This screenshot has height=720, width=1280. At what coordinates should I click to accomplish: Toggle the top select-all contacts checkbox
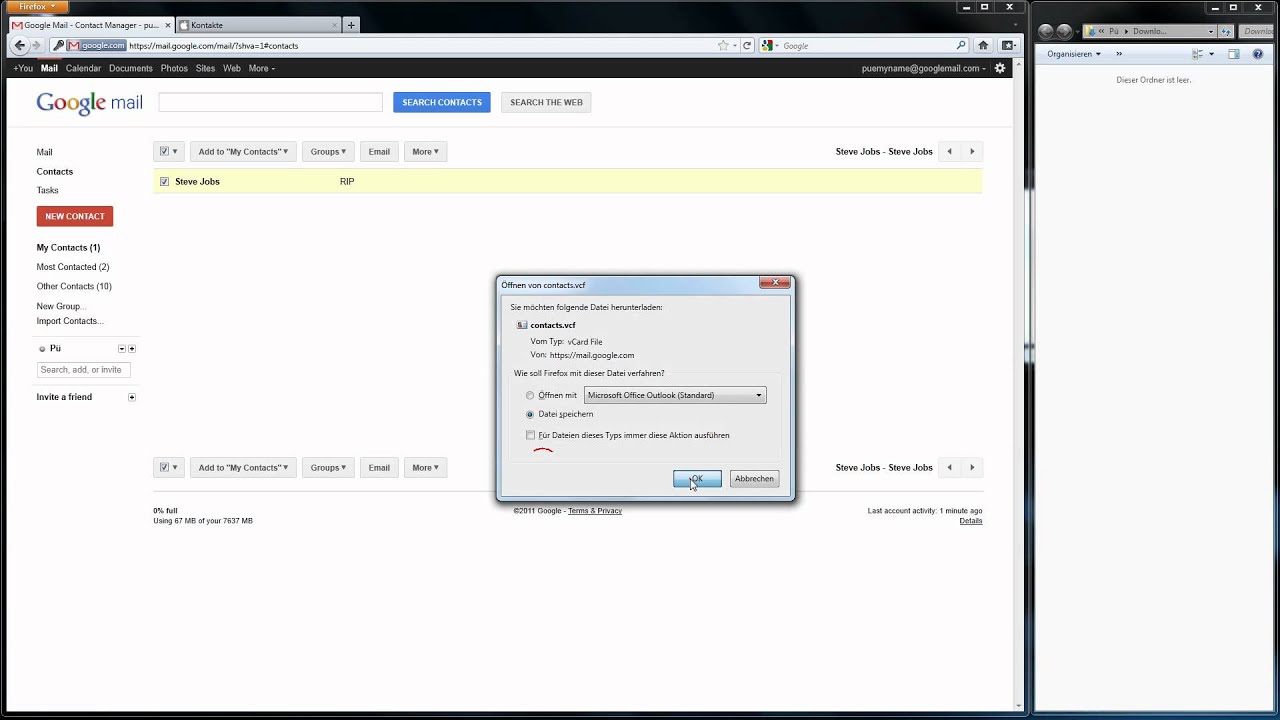click(x=164, y=152)
